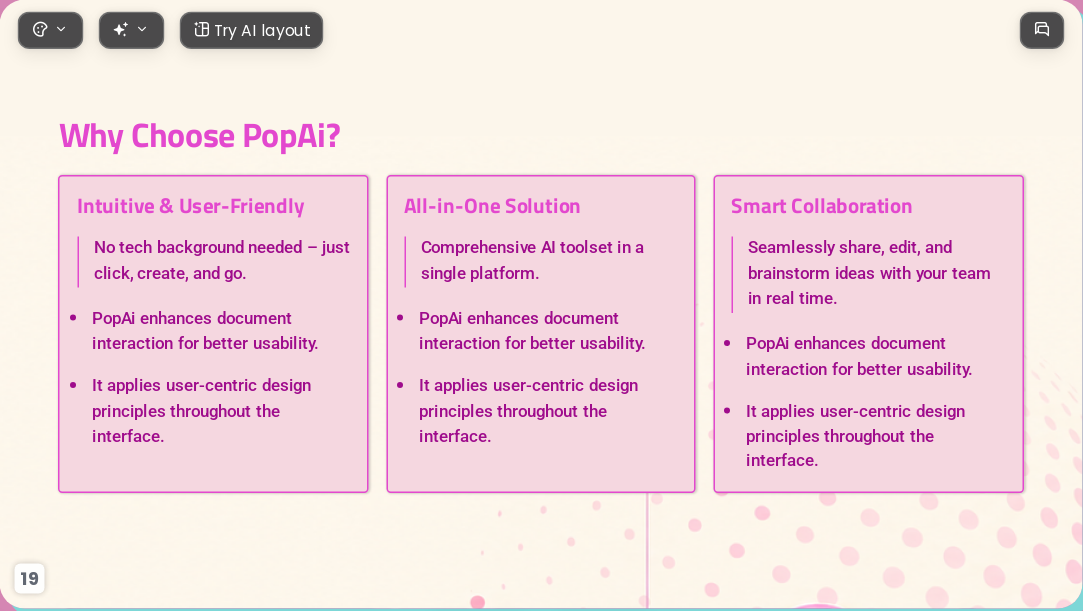Select 'Intuitive & User-Friendly' card heading
The image size is (1083, 611).
(x=191, y=206)
